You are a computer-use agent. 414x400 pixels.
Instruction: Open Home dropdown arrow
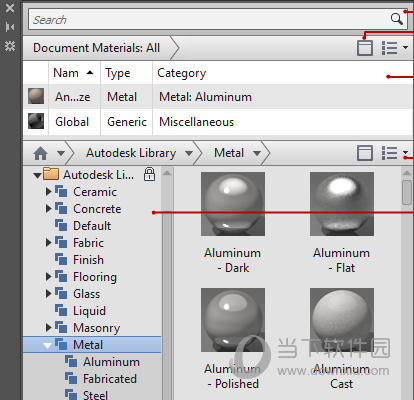[x=61, y=153]
